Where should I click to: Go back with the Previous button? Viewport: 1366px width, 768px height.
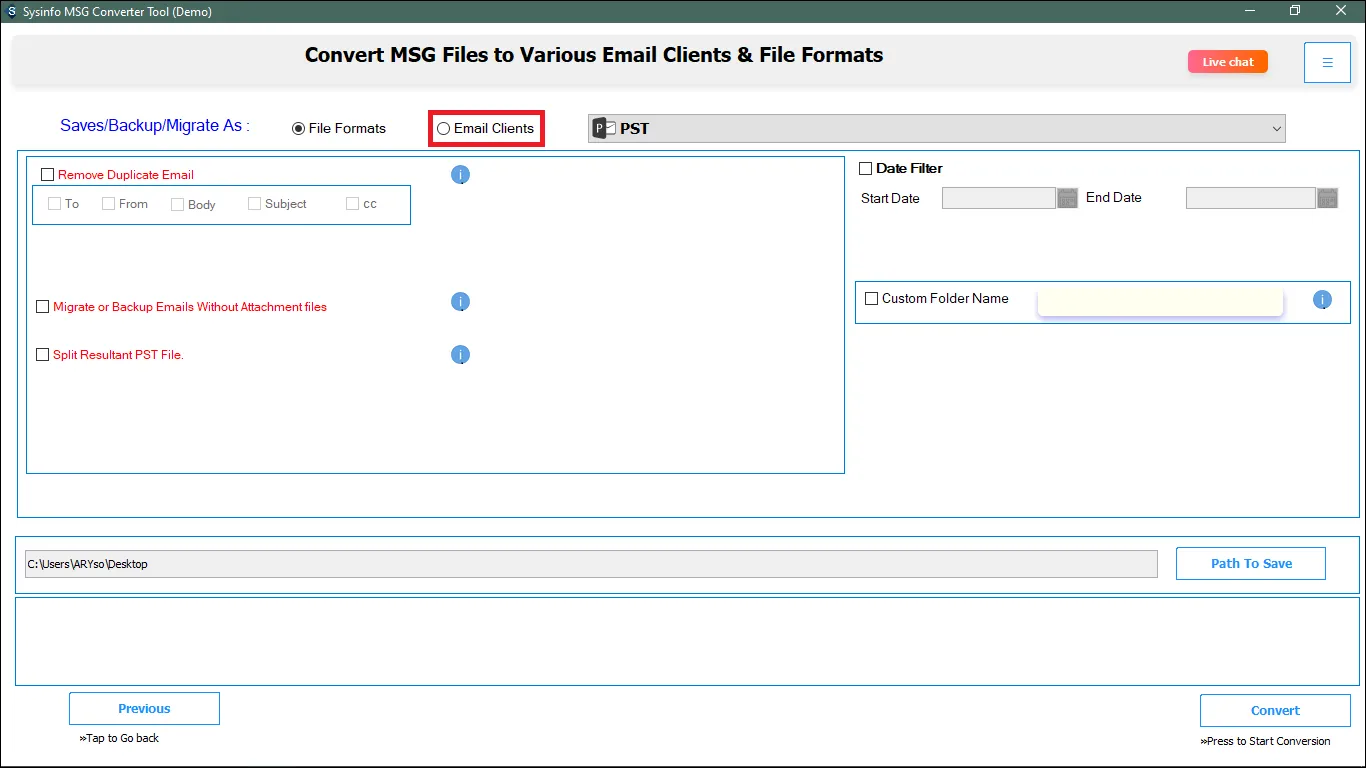pyautogui.click(x=144, y=709)
